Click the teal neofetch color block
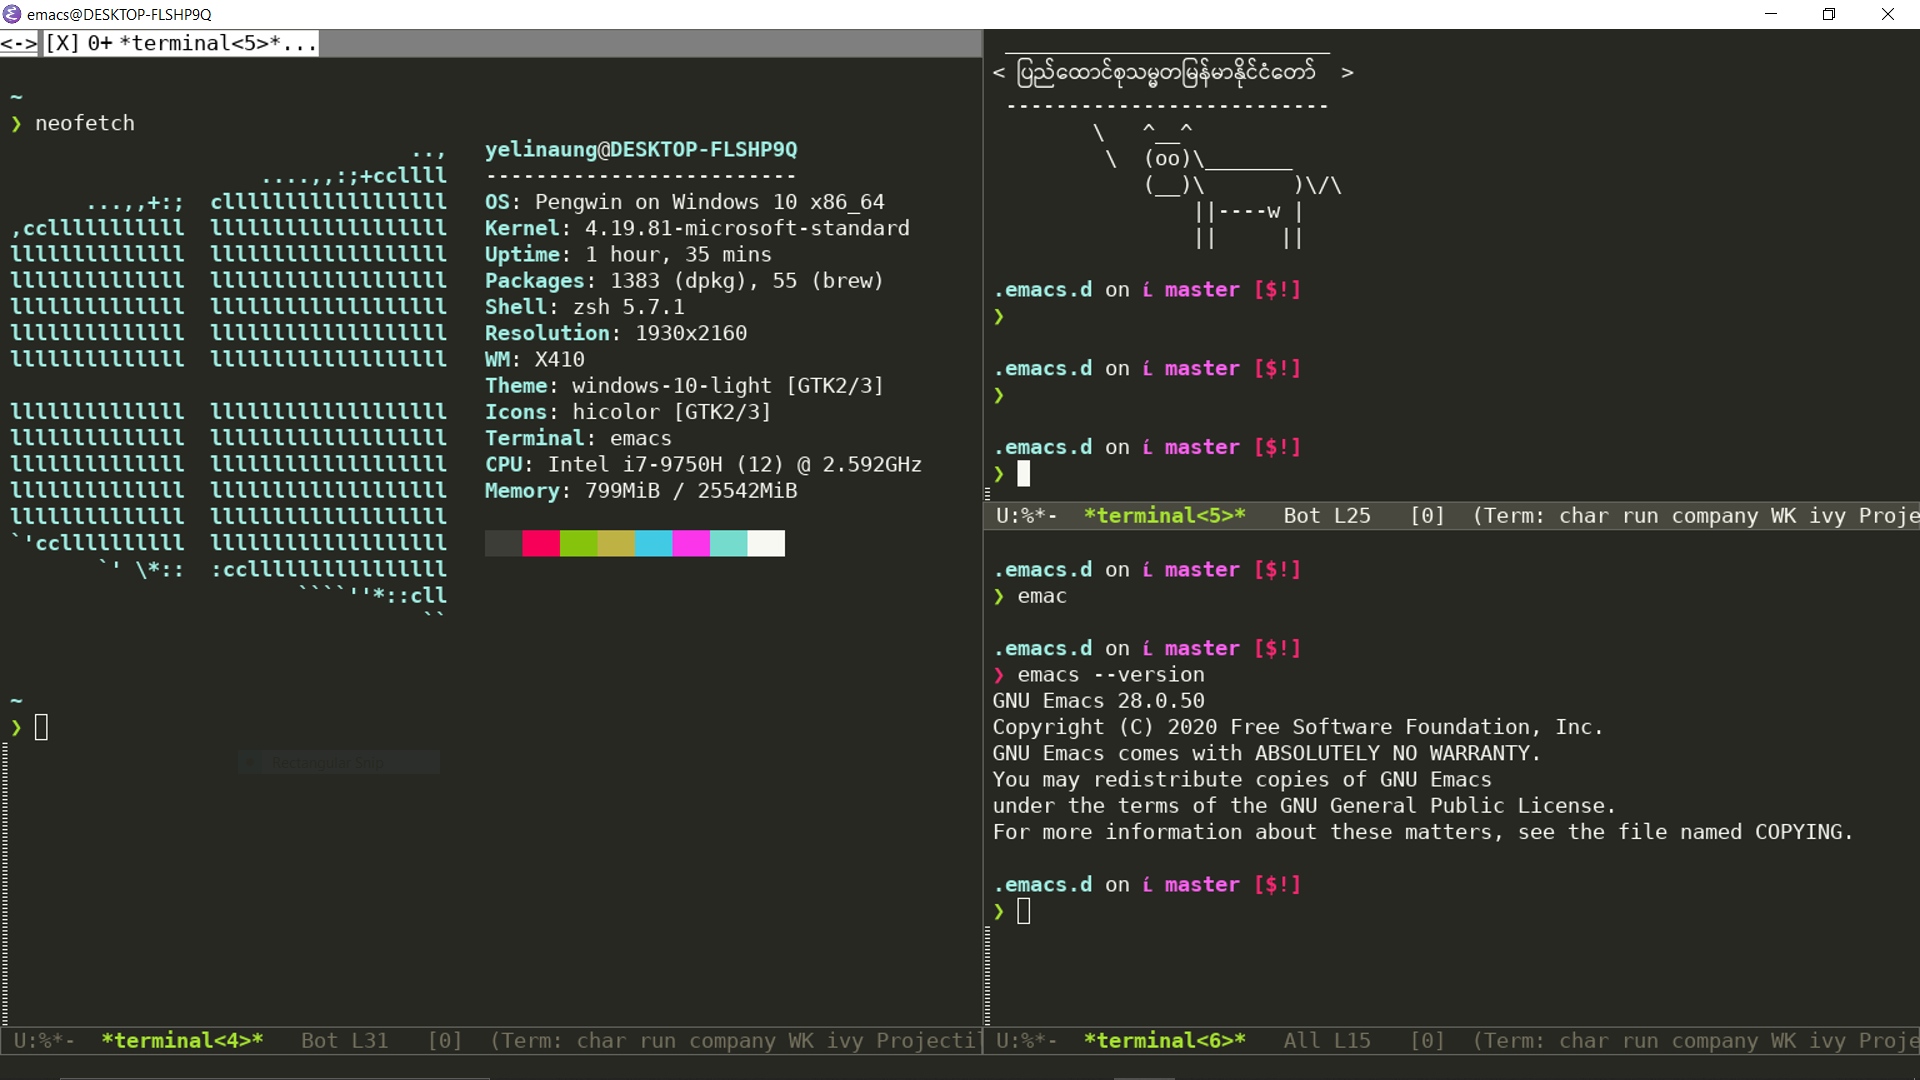Viewport: 1920px width, 1080px height. (728, 543)
